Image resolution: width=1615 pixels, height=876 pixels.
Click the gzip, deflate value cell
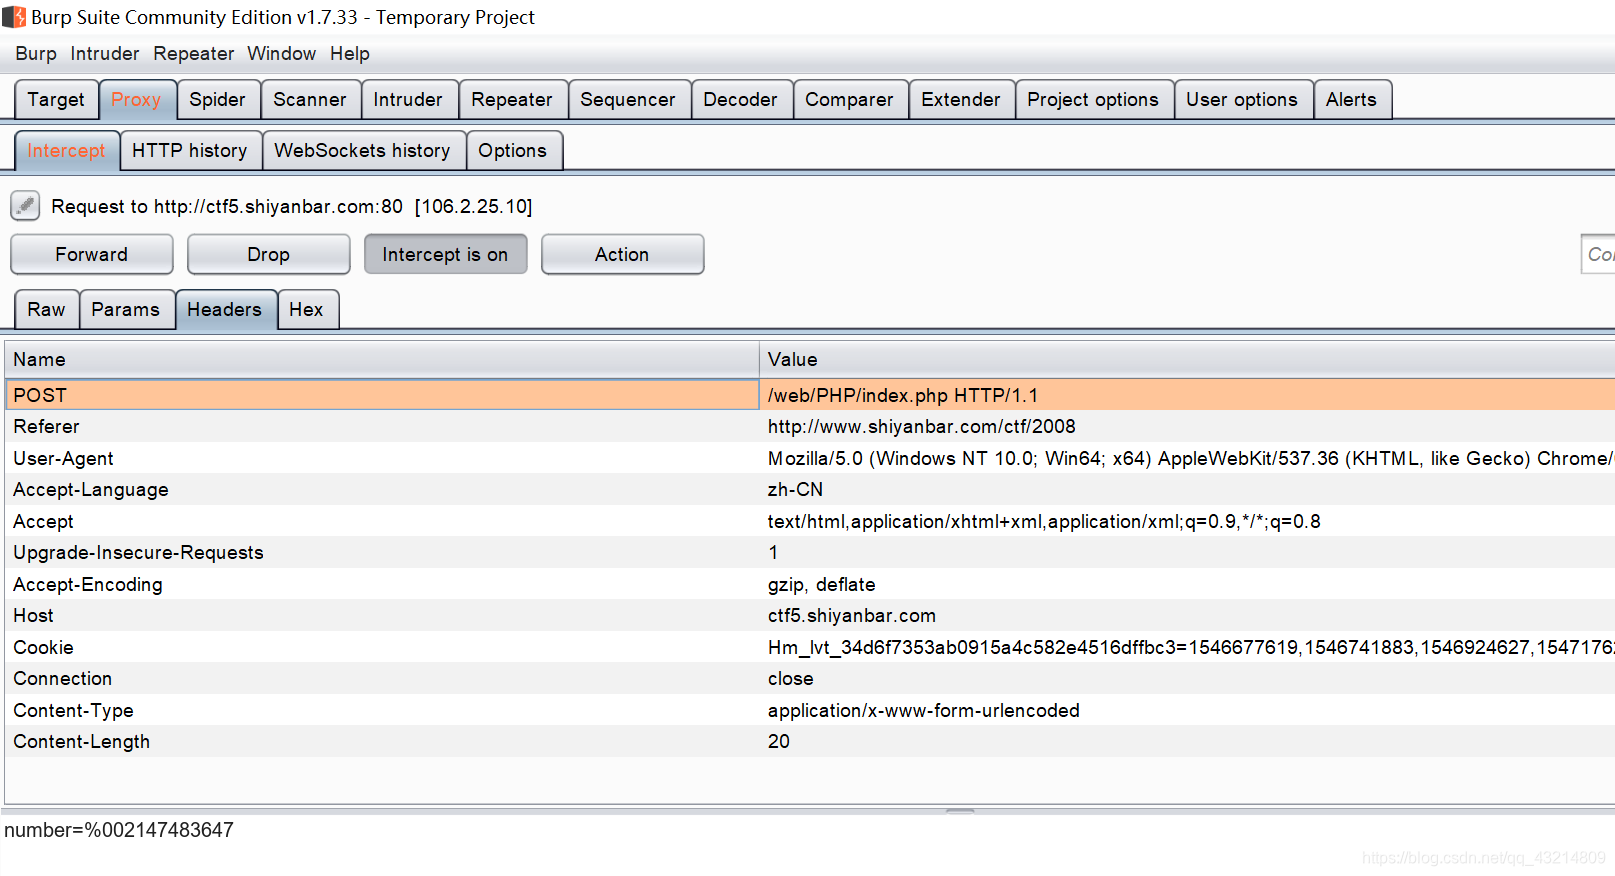(x=1188, y=584)
